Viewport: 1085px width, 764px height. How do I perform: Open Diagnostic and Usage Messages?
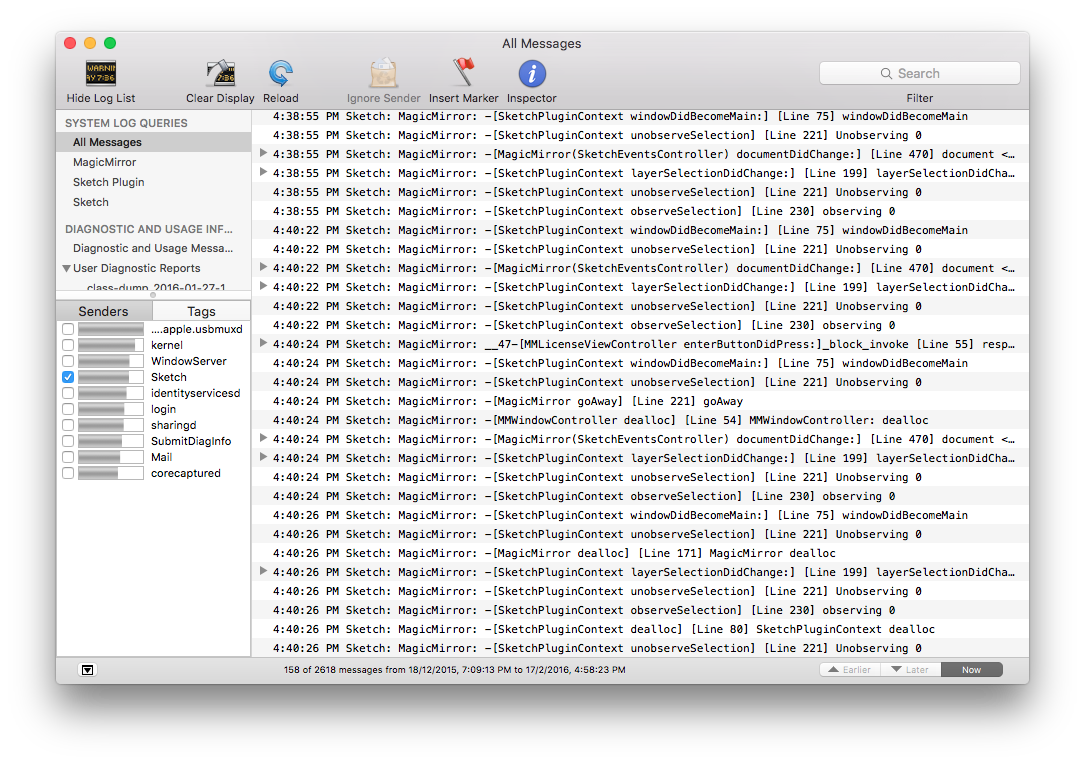pyautogui.click(x=154, y=248)
